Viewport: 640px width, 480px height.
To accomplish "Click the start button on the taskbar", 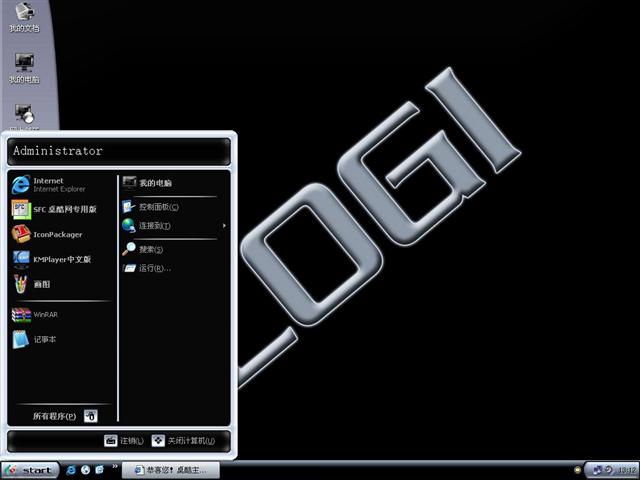I will point(29,470).
